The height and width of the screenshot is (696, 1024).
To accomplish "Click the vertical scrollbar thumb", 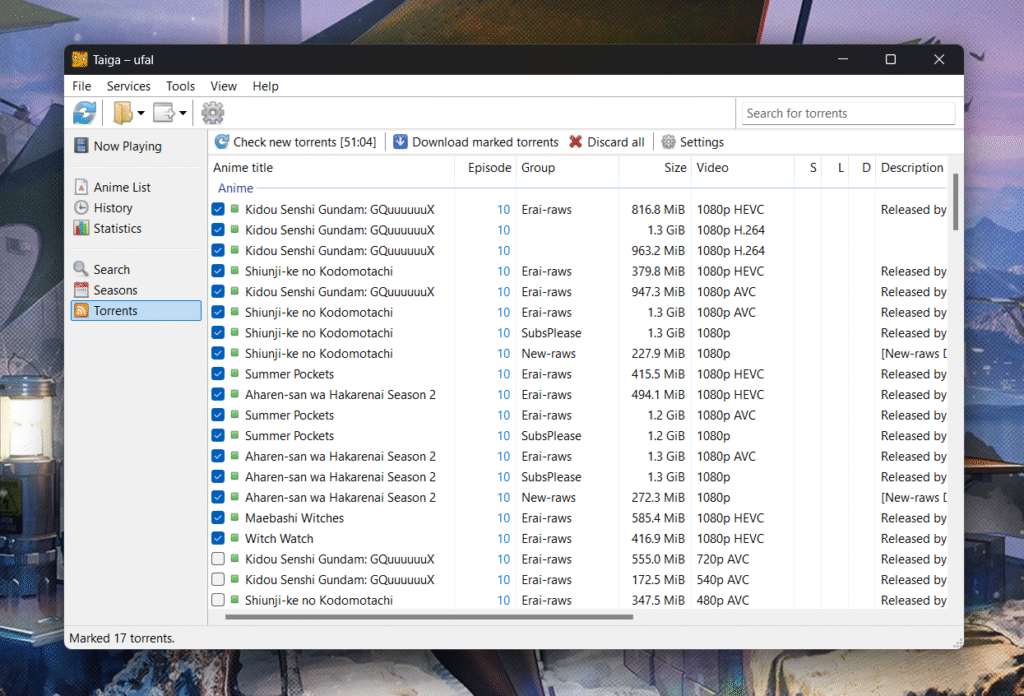I will [x=955, y=202].
